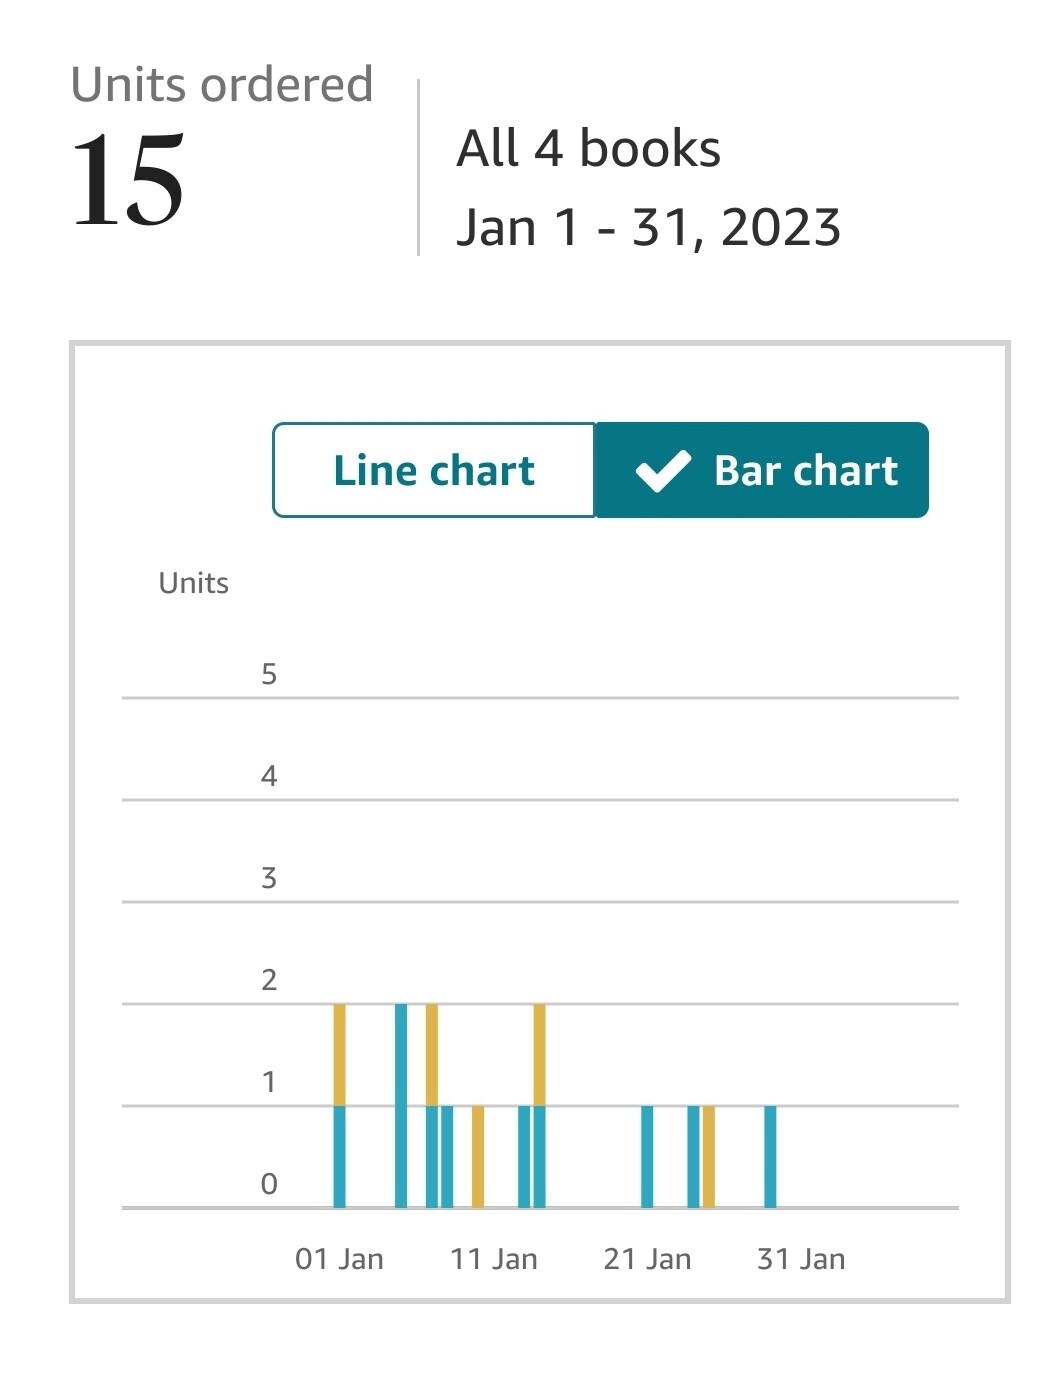Switch to the Line chart view

pyautogui.click(x=434, y=470)
